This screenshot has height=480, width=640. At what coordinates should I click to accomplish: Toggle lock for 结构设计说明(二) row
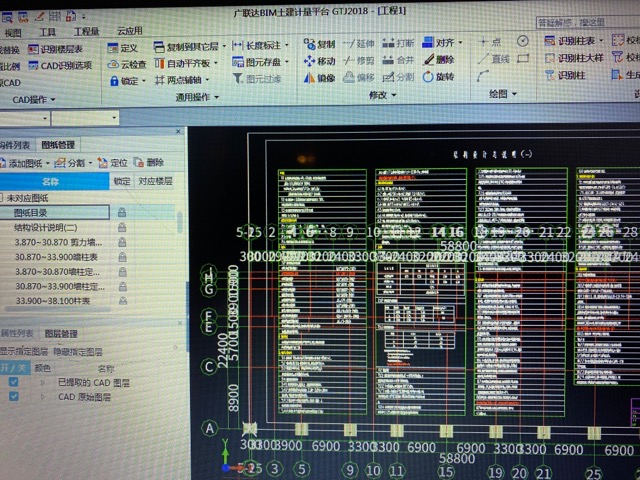tap(122, 227)
